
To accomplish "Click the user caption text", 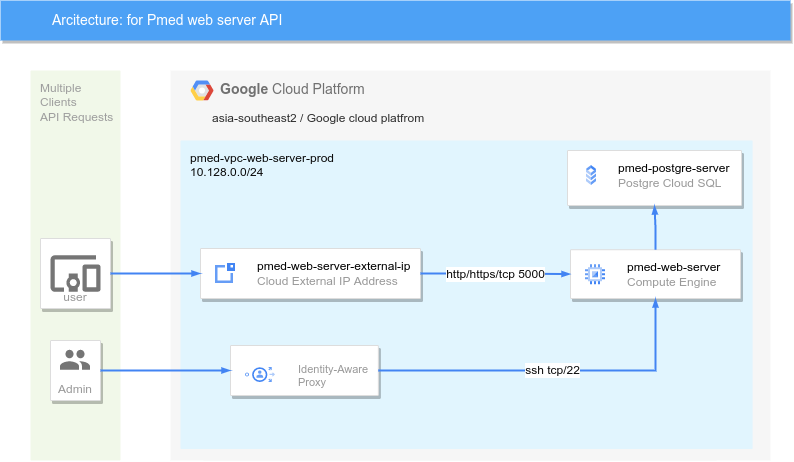I will click(x=75, y=297).
